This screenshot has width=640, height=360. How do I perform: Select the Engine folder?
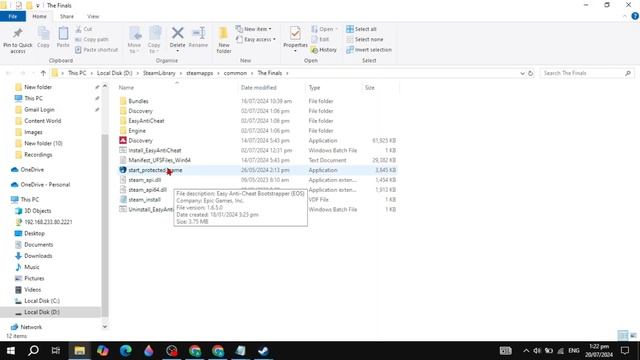pyautogui.click(x=137, y=131)
